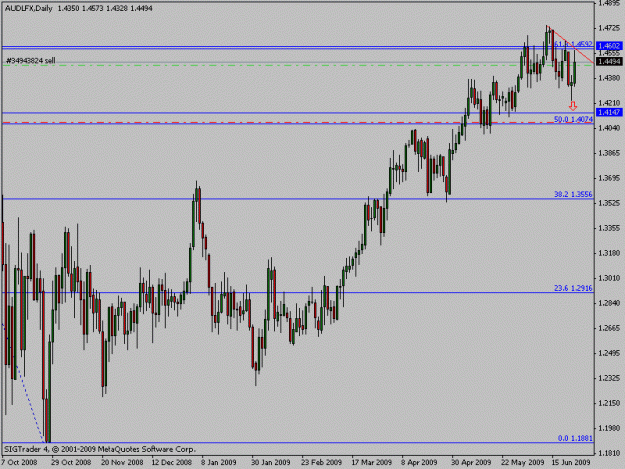The width and height of the screenshot is (625, 469).
Task: Click the blue 1.4602 price tag
Action: pos(609,46)
